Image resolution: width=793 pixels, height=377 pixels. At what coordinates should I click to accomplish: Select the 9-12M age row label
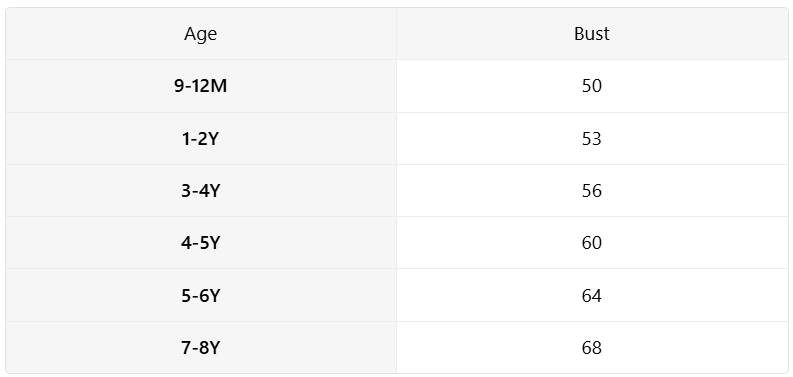click(x=201, y=86)
